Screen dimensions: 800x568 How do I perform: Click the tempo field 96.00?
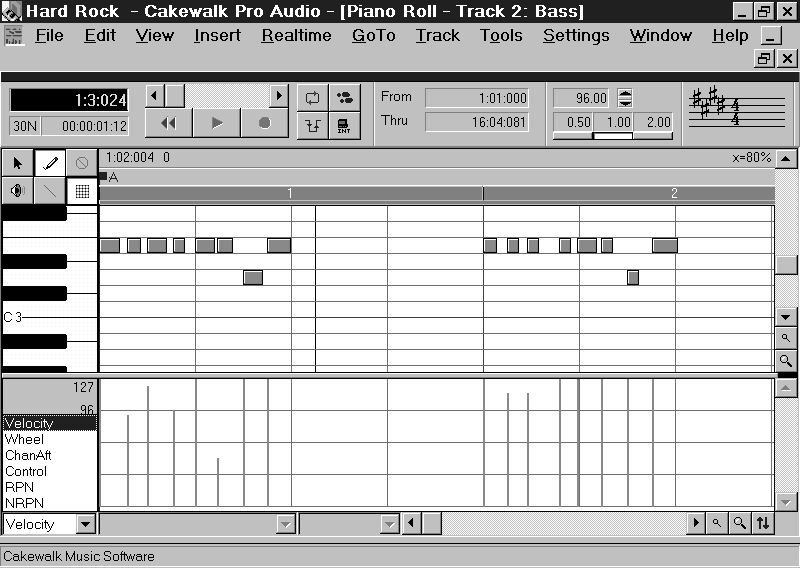click(581, 98)
